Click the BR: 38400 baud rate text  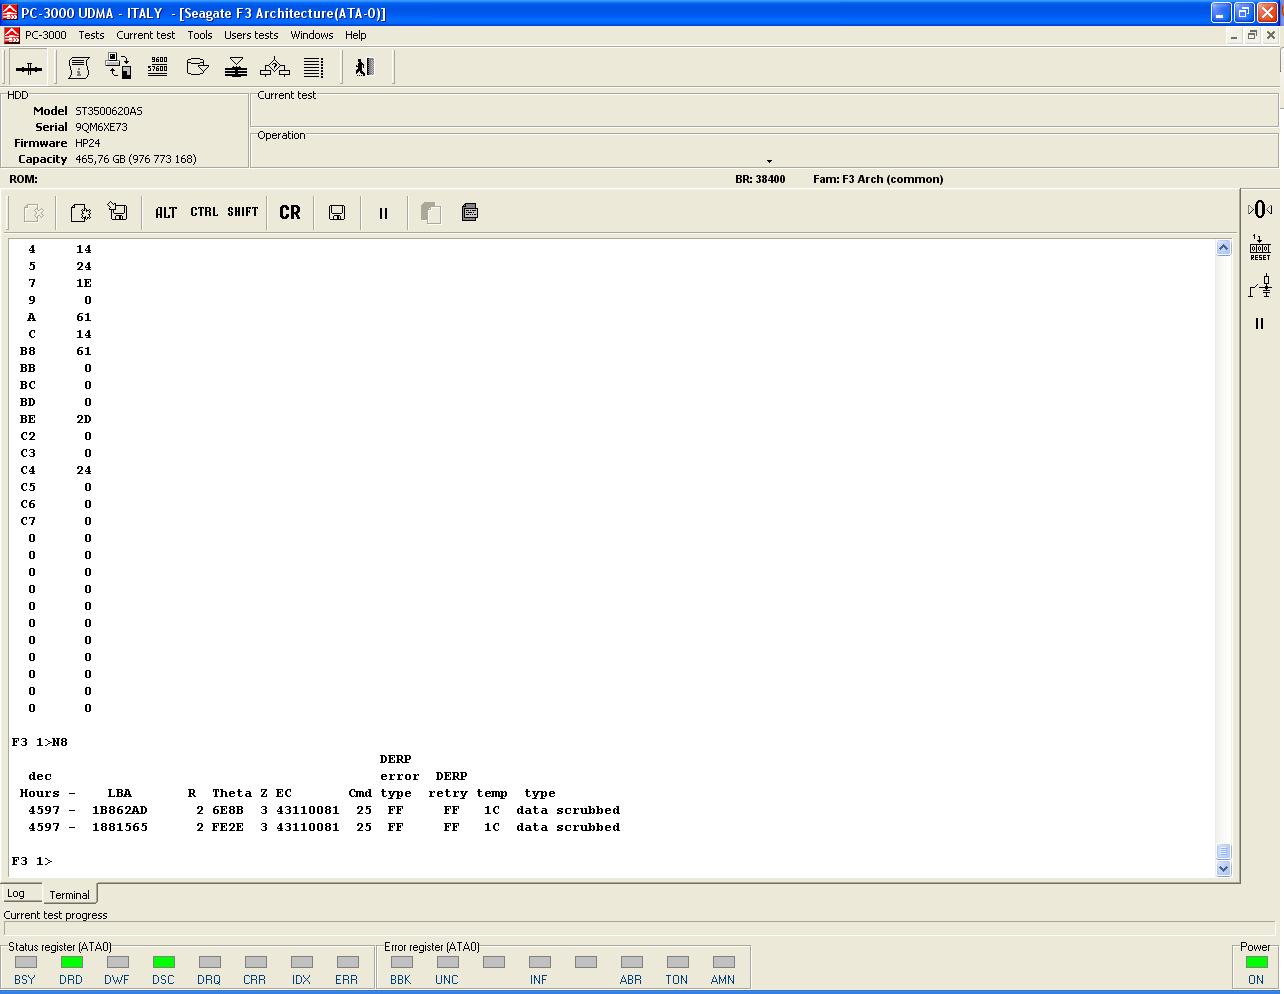760,179
